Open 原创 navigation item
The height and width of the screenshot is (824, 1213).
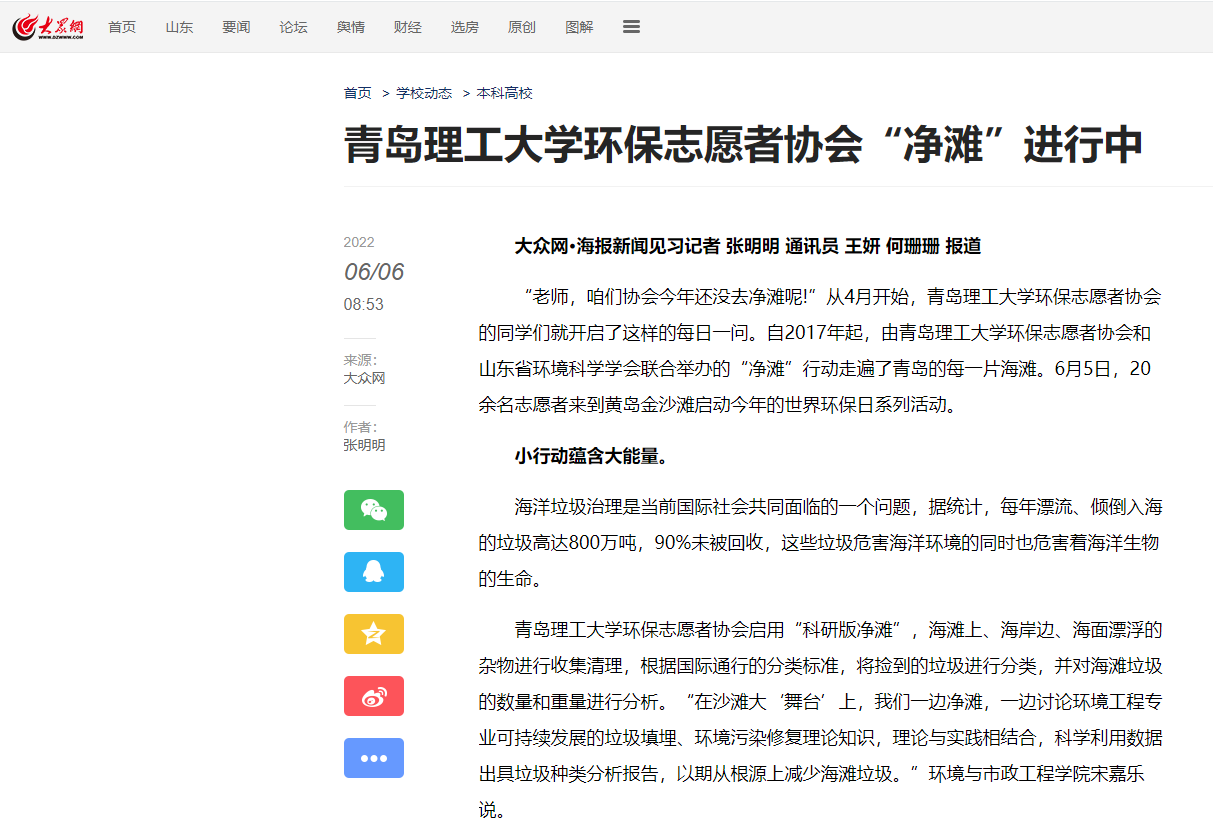click(521, 27)
